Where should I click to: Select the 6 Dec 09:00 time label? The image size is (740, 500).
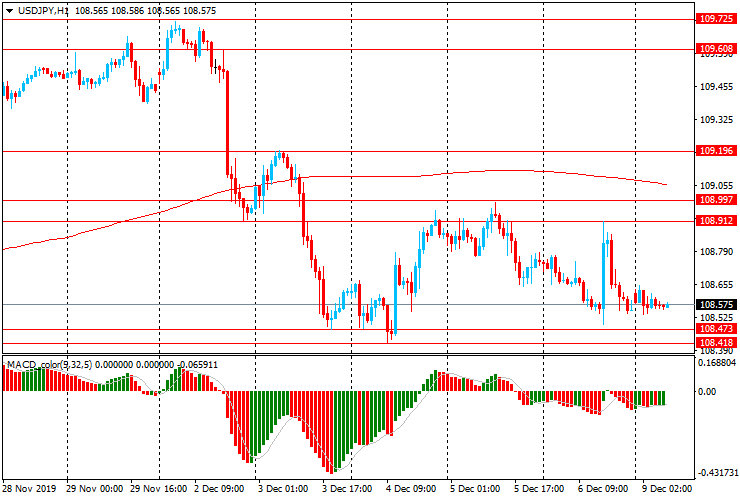tap(603, 488)
